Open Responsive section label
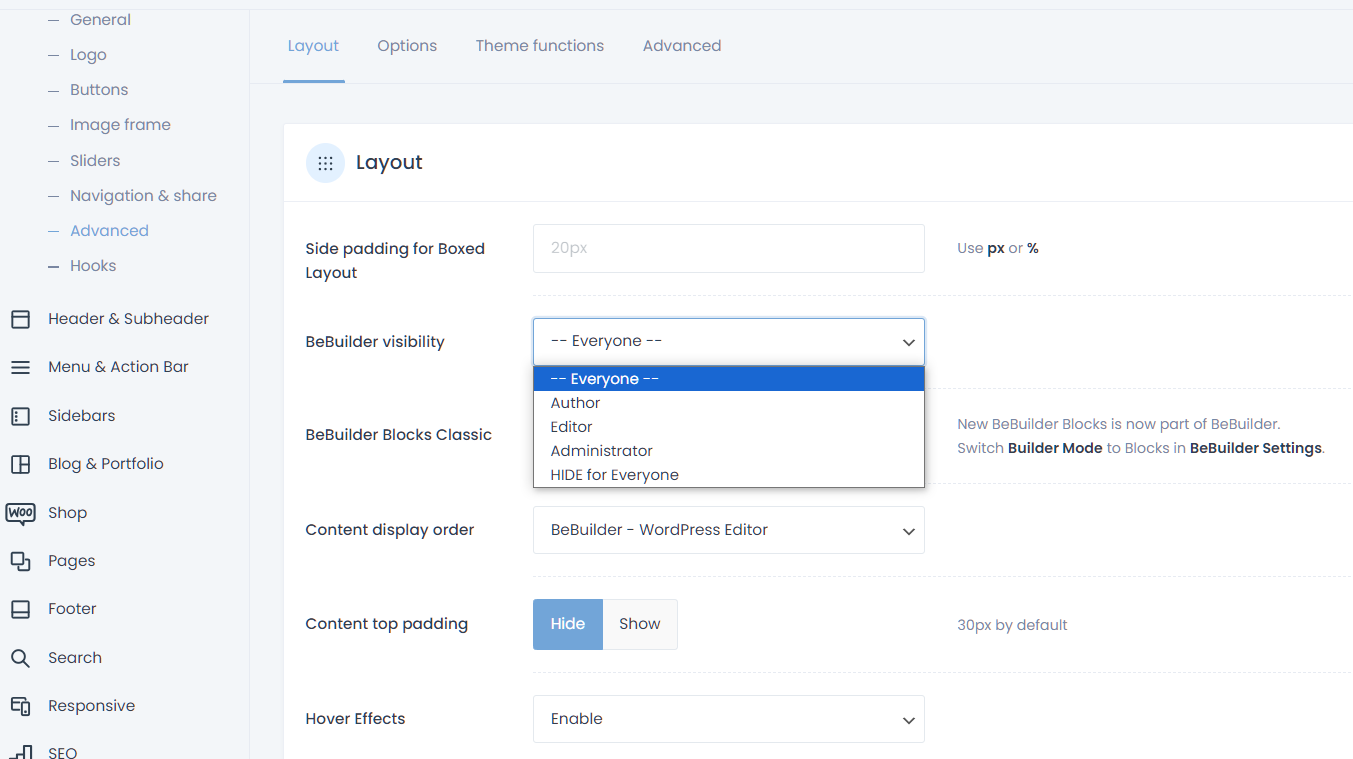This screenshot has width=1353, height=759. click(x=91, y=706)
